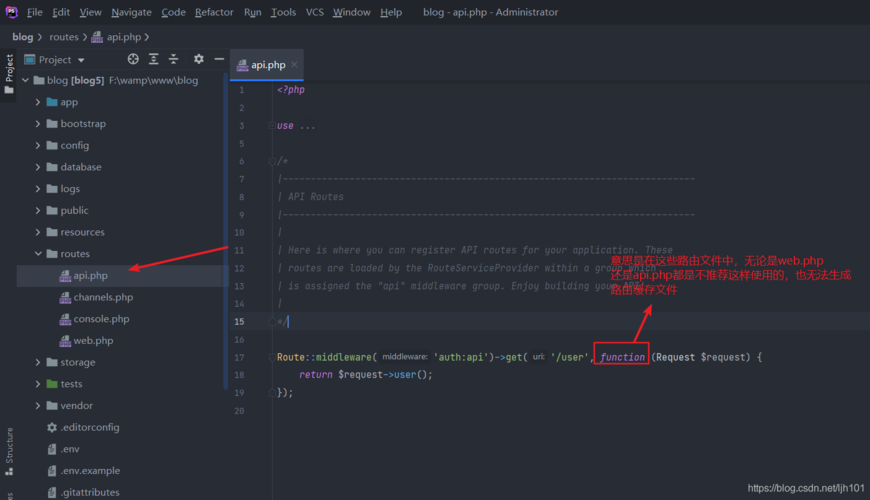Click the function keyword on line 17
The width and height of the screenshot is (870, 500).
[x=622, y=357]
